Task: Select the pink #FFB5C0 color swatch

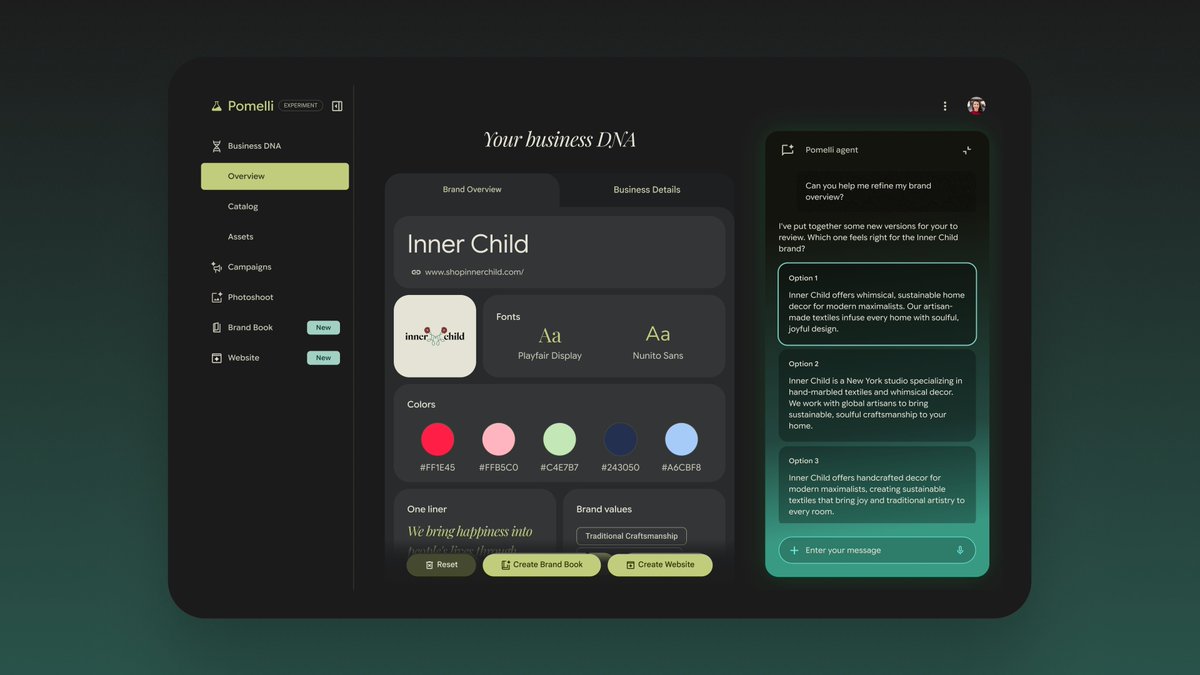Action: tap(498, 439)
